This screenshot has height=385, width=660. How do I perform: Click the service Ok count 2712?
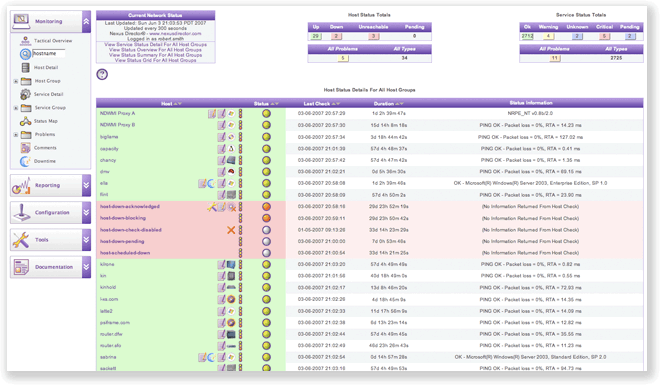527,36
